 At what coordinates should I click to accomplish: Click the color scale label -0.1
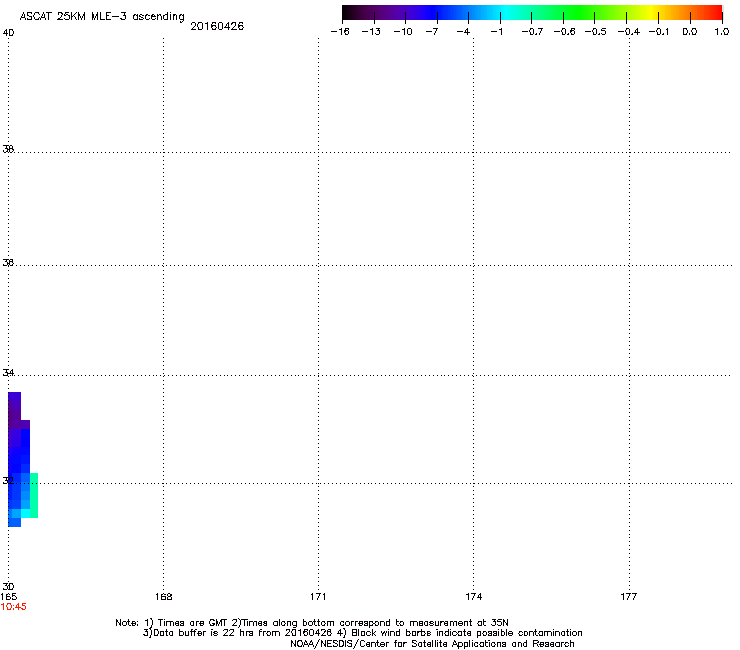click(659, 32)
